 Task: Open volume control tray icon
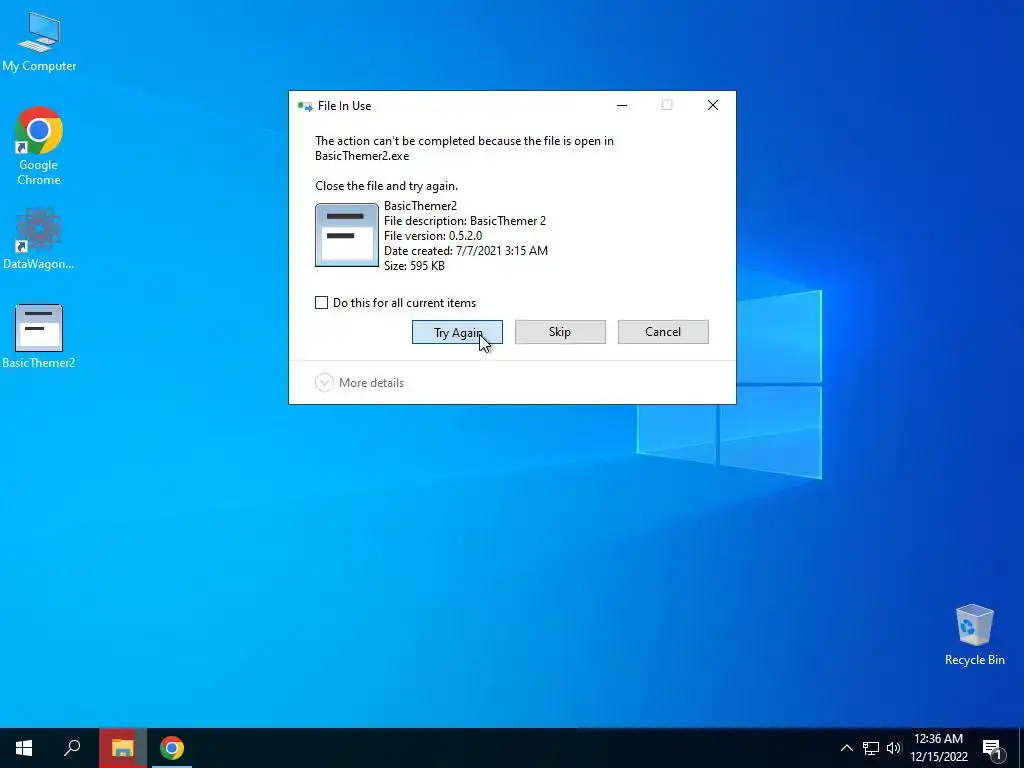pyautogui.click(x=893, y=748)
